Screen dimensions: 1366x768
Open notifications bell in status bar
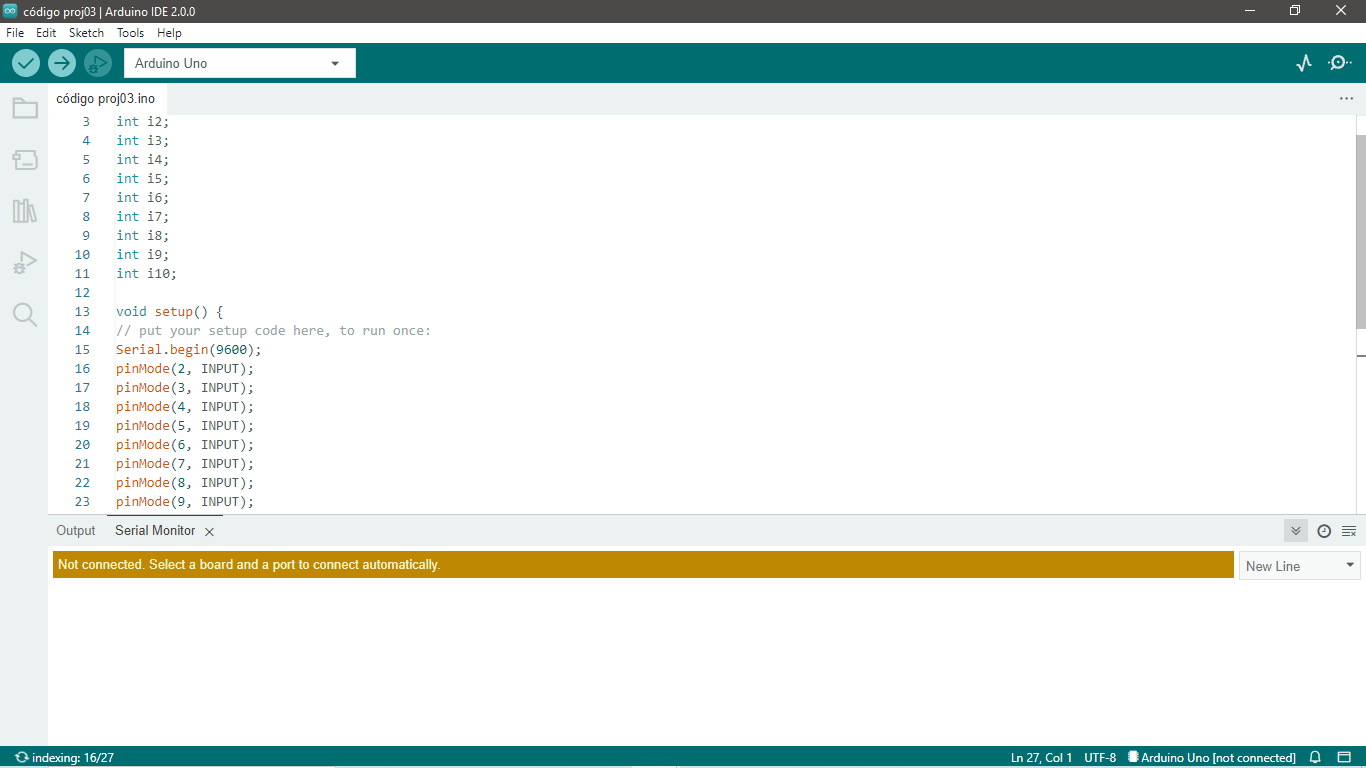1316,757
